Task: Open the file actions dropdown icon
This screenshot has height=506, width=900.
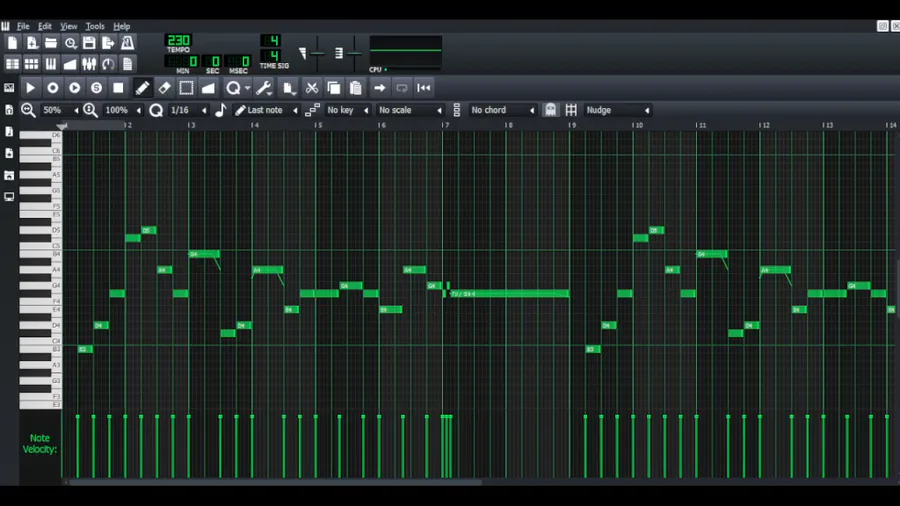Action: (289, 88)
